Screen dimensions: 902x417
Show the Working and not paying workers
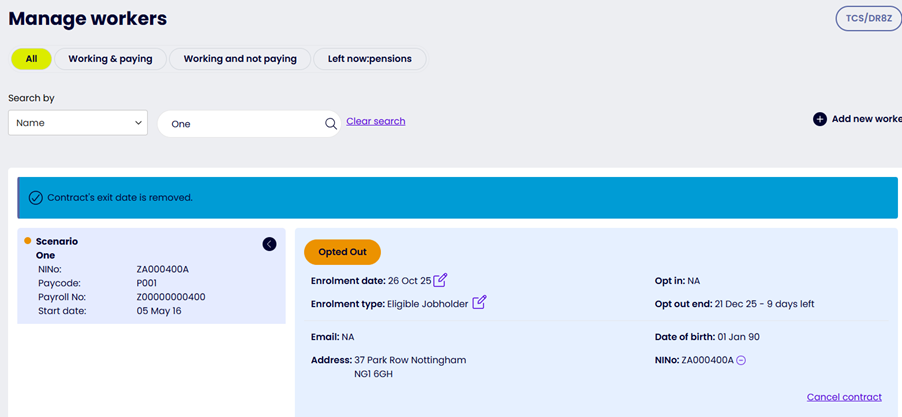[x=240, y=59]
